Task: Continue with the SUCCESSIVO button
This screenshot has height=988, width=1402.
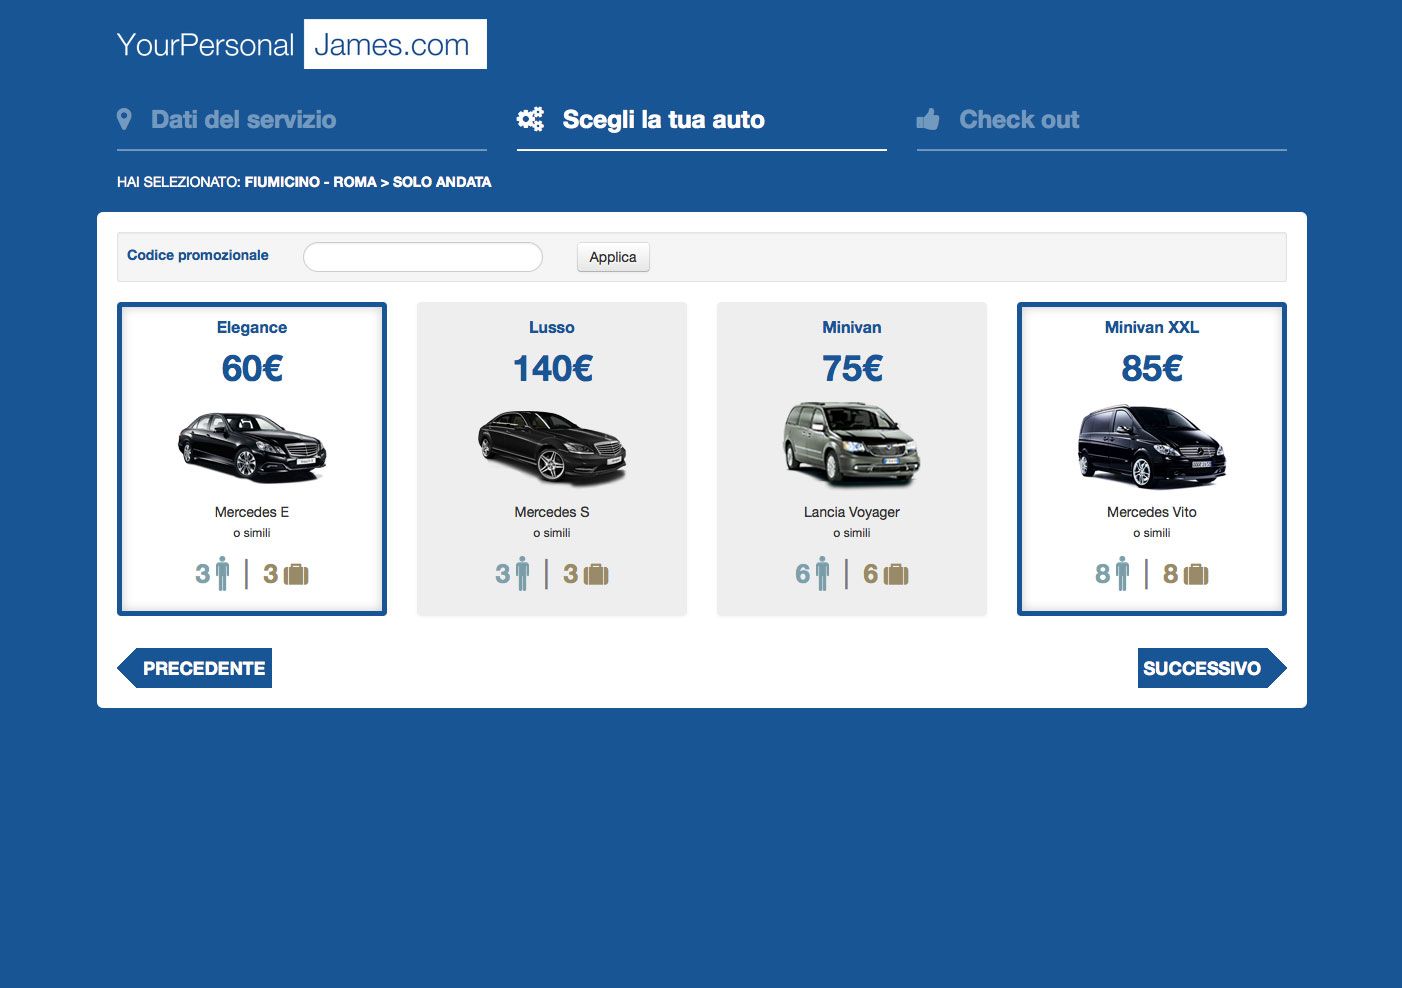Action: 1212,668
